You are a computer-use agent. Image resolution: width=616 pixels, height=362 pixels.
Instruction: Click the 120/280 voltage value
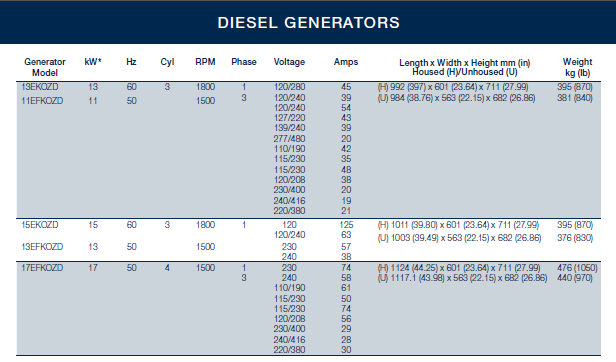(x=290, y=87)
